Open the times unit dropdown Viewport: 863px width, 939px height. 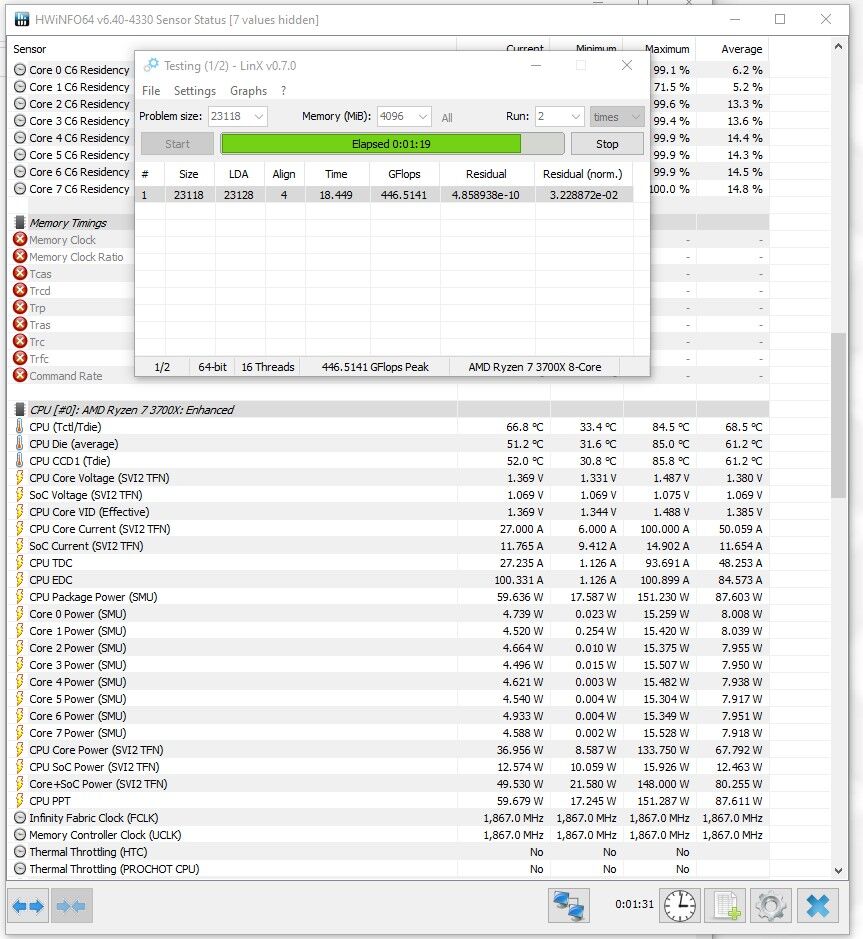pos(616,117)
